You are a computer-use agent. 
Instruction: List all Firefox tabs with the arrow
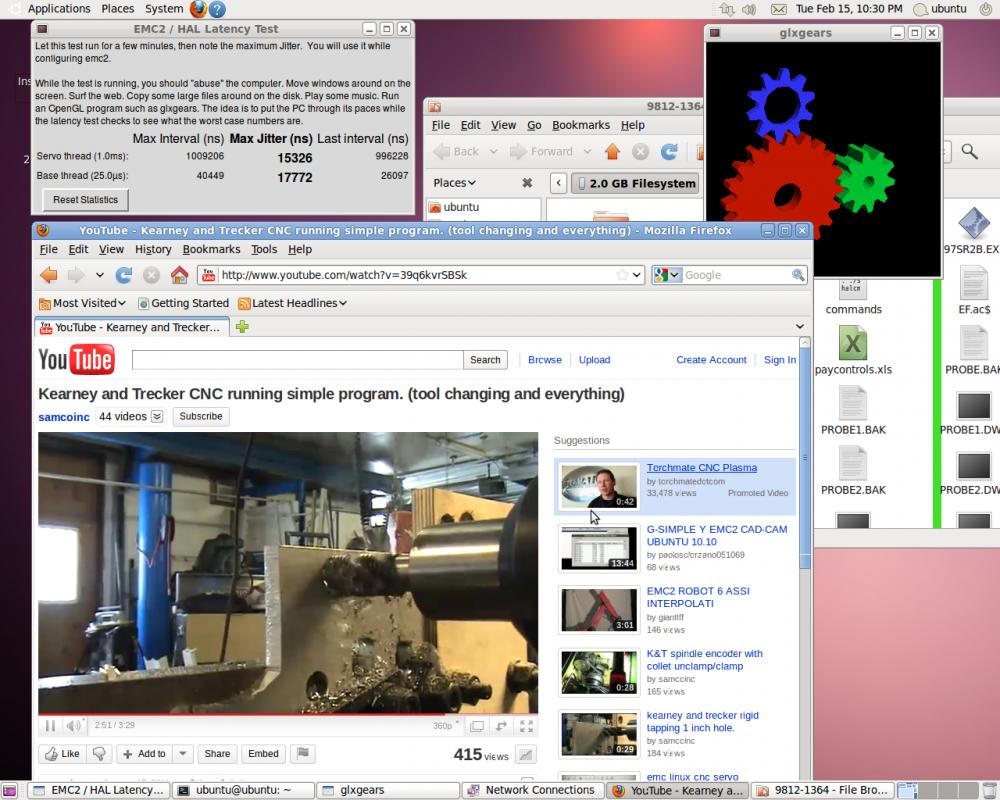(800, 327)
